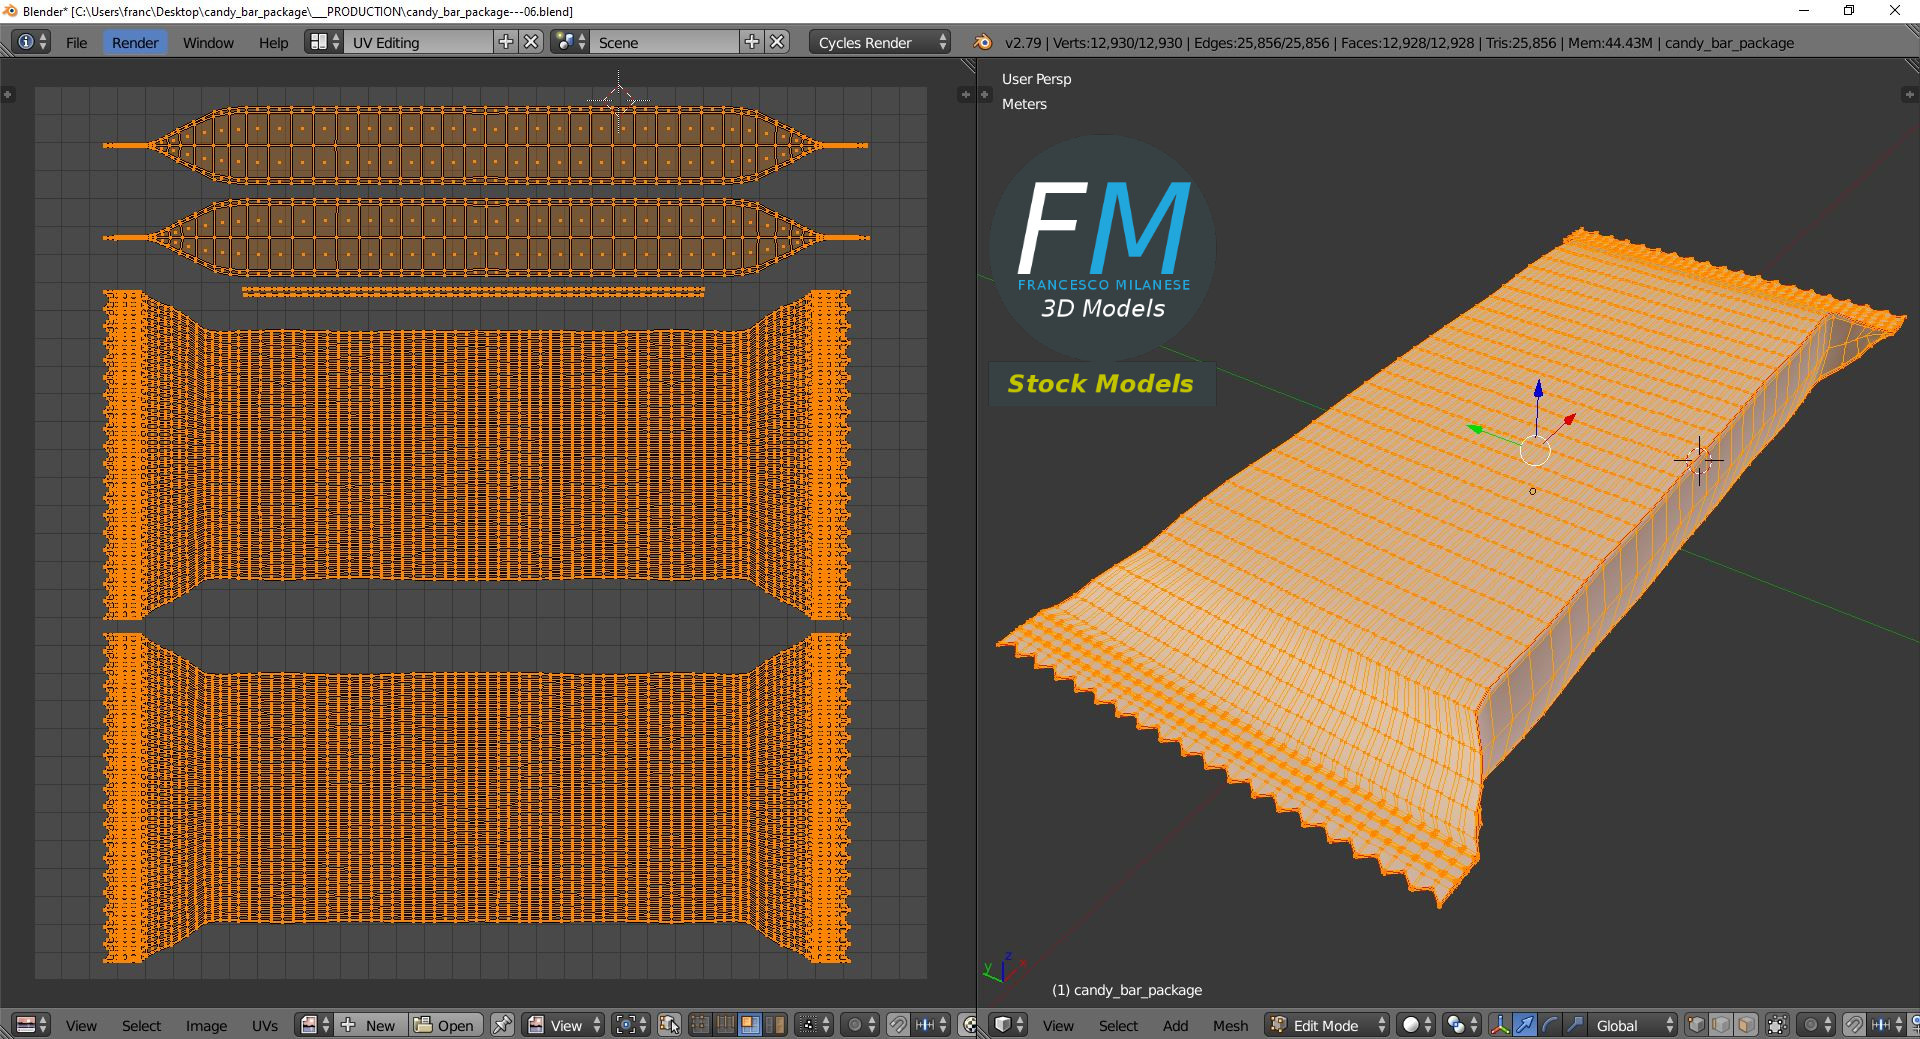Browse scenes with the scene icon
Screen dimensions: 1920x1039
click(x=570, y=42)
